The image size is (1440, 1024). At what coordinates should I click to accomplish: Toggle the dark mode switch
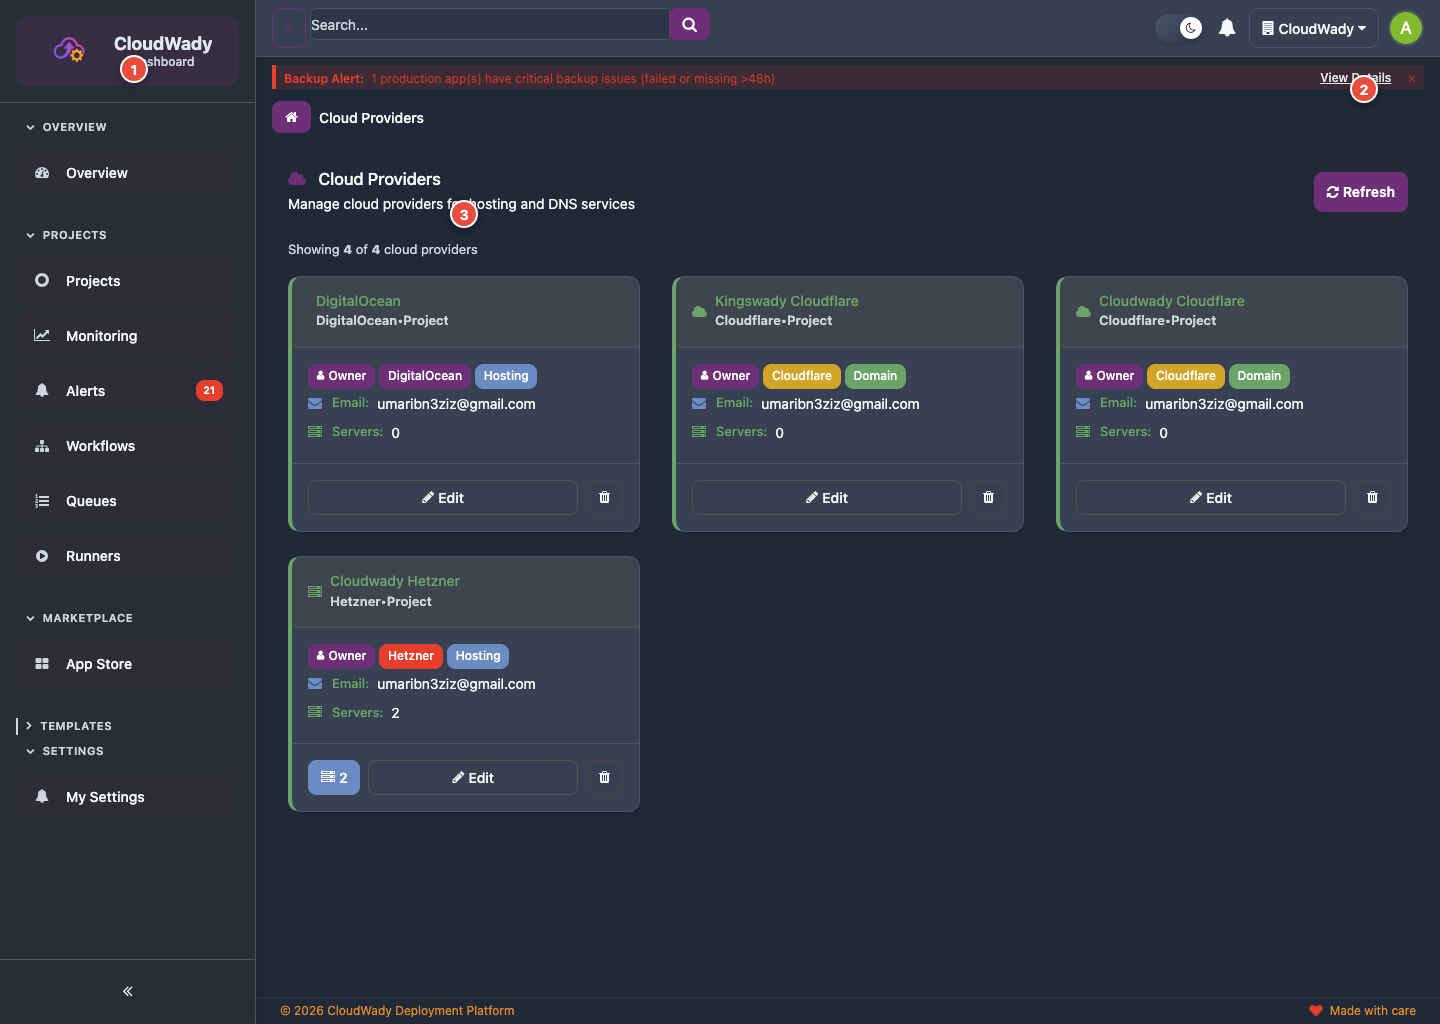coord(1179,28)
